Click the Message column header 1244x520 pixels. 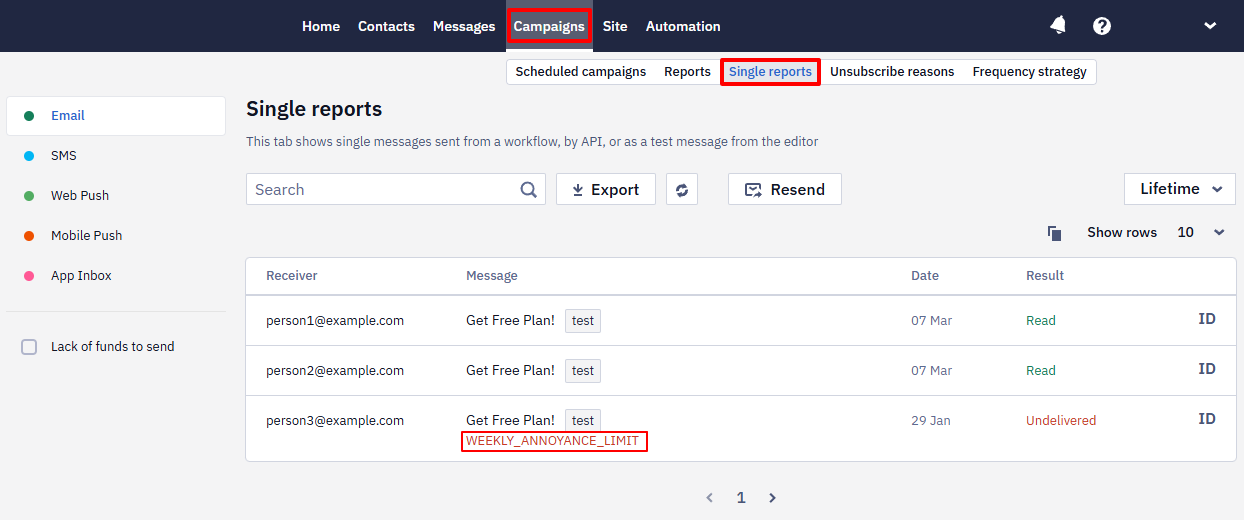point(492,276)
